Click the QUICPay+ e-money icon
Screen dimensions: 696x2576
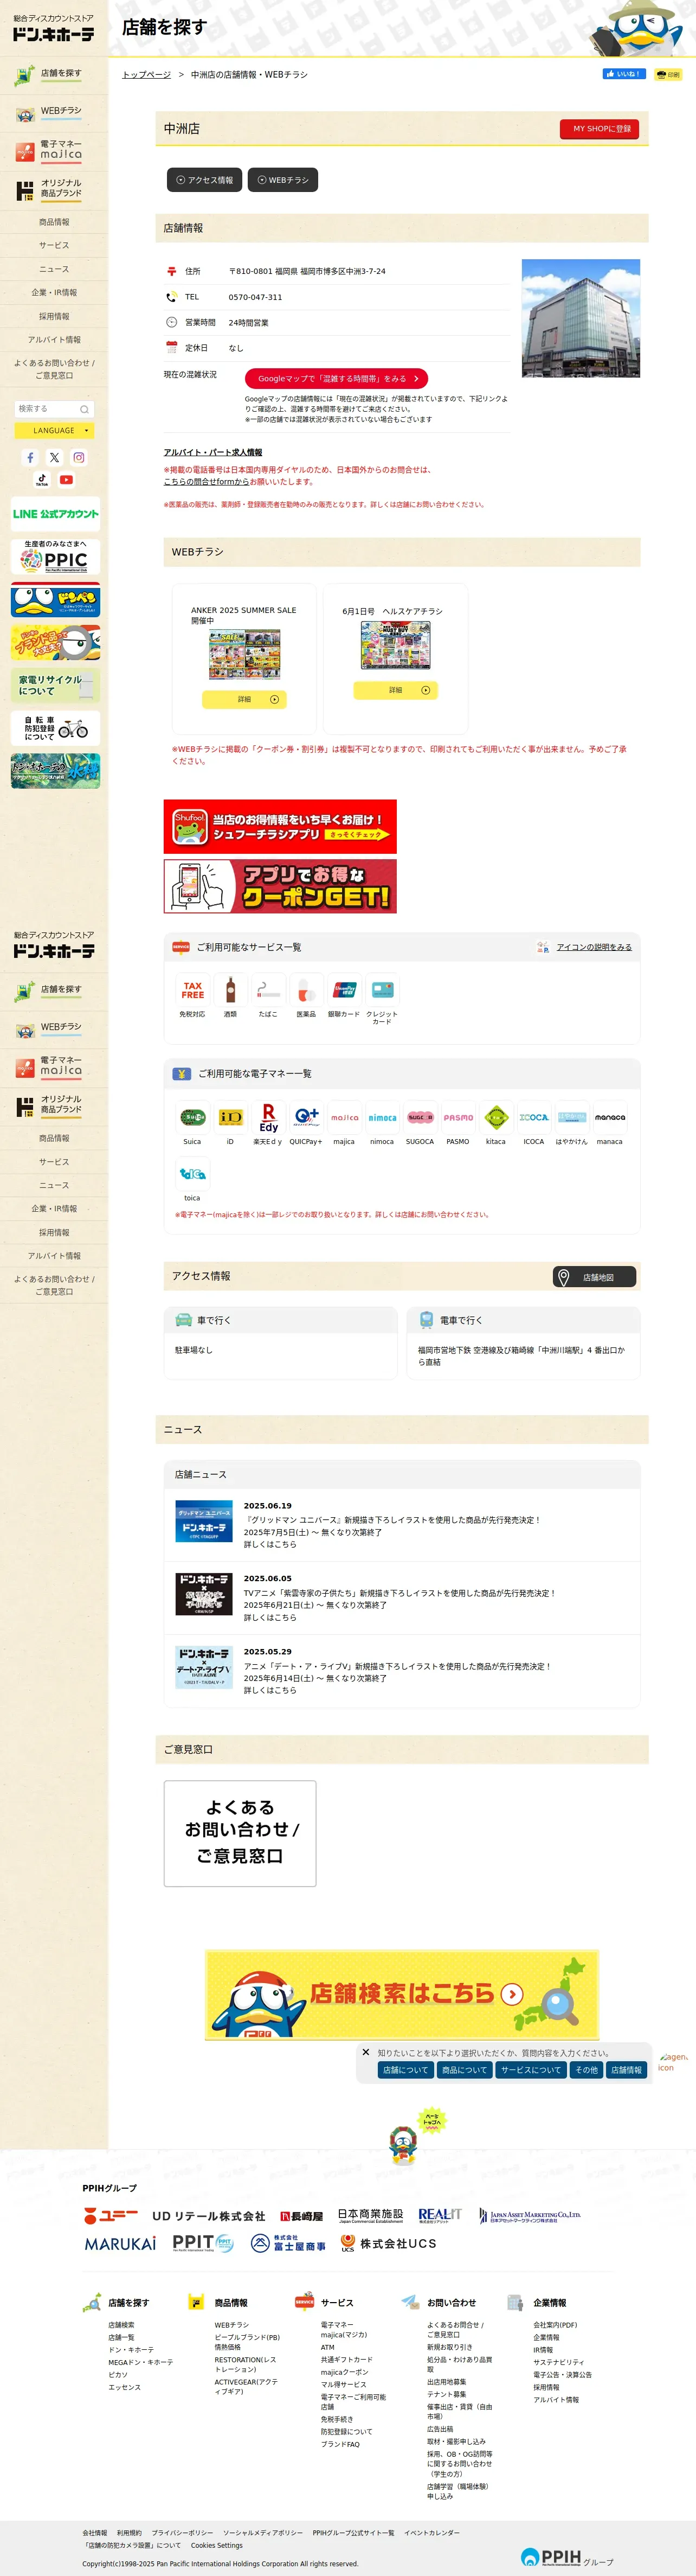click(306, 1117)
